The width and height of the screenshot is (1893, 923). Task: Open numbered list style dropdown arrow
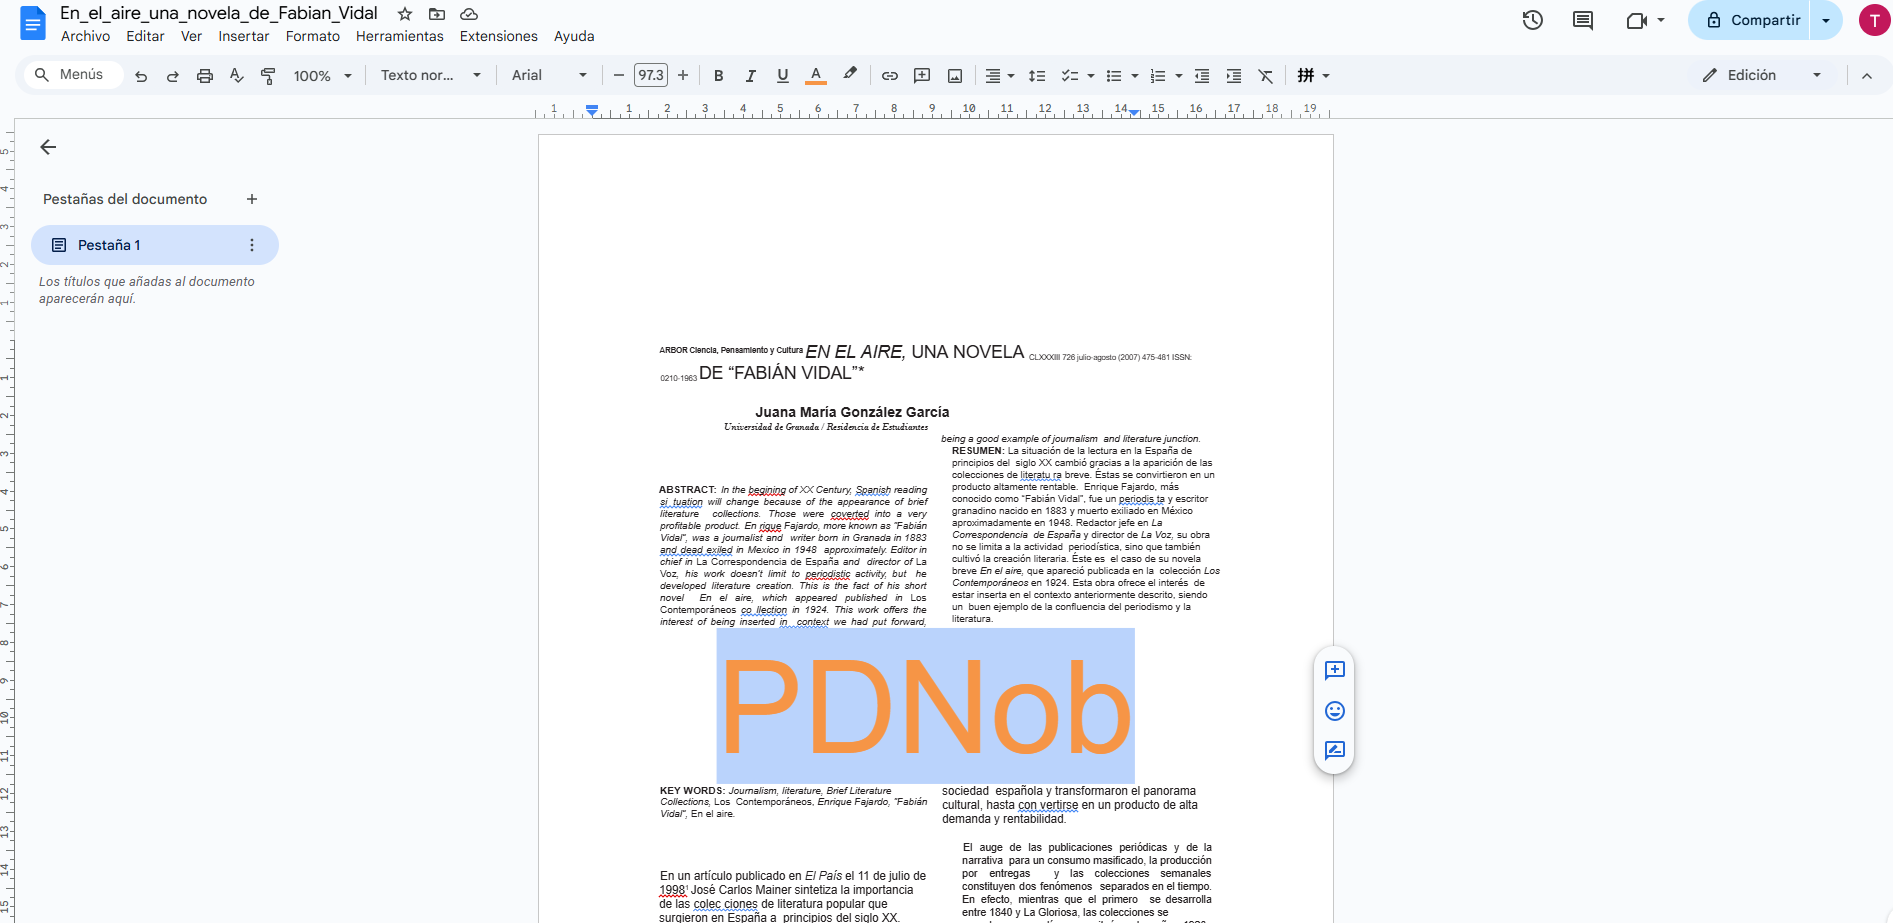click(1179, 76)
